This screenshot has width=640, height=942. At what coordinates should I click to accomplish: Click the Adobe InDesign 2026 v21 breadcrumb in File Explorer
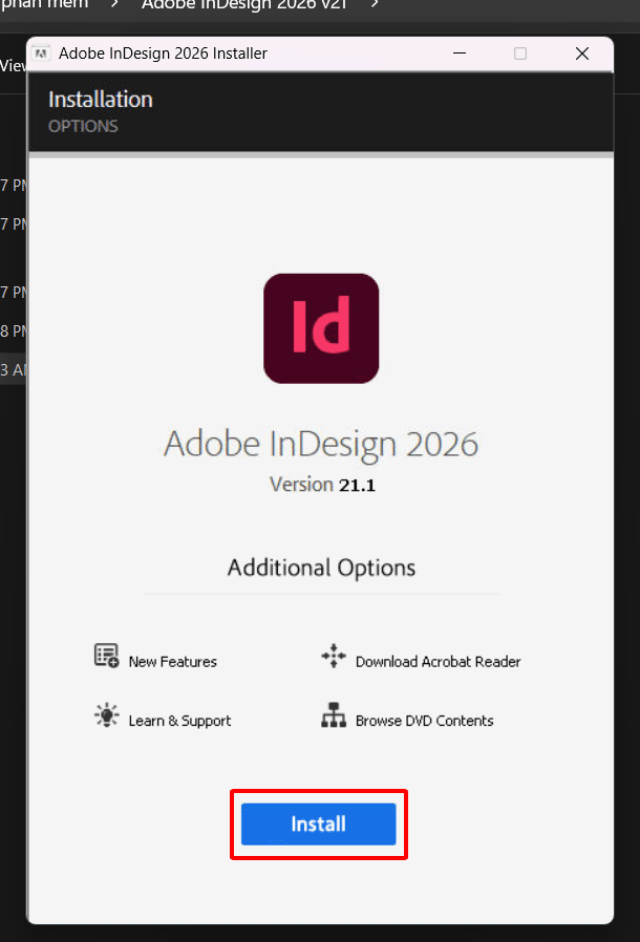[244, 5]
